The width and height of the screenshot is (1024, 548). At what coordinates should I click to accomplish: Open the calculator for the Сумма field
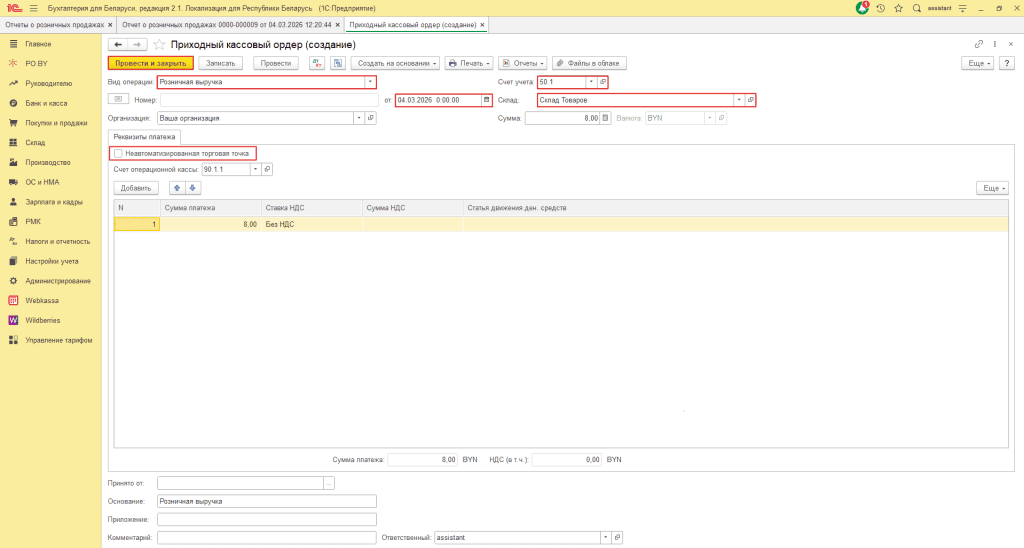point(604,118)
